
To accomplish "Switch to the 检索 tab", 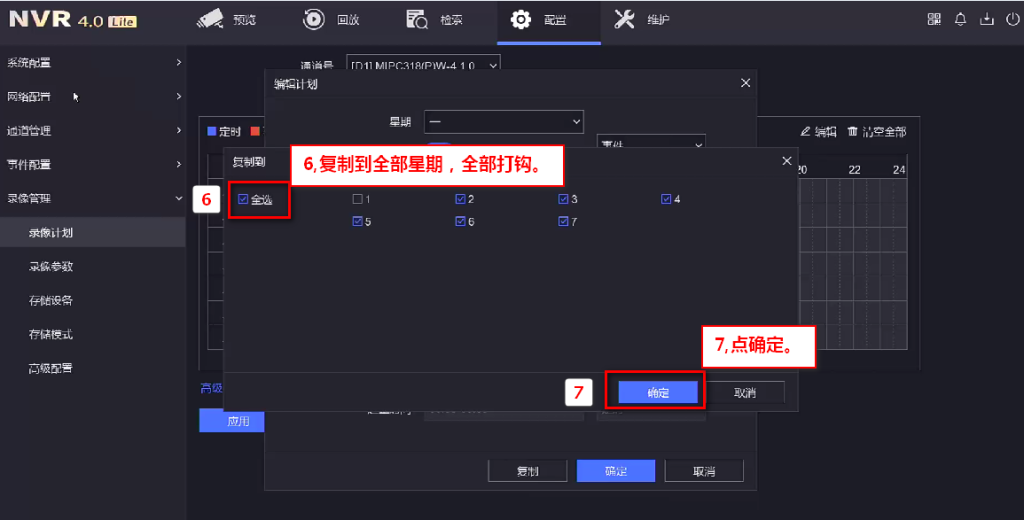I will pyautogui.click(x=434, y=20).
